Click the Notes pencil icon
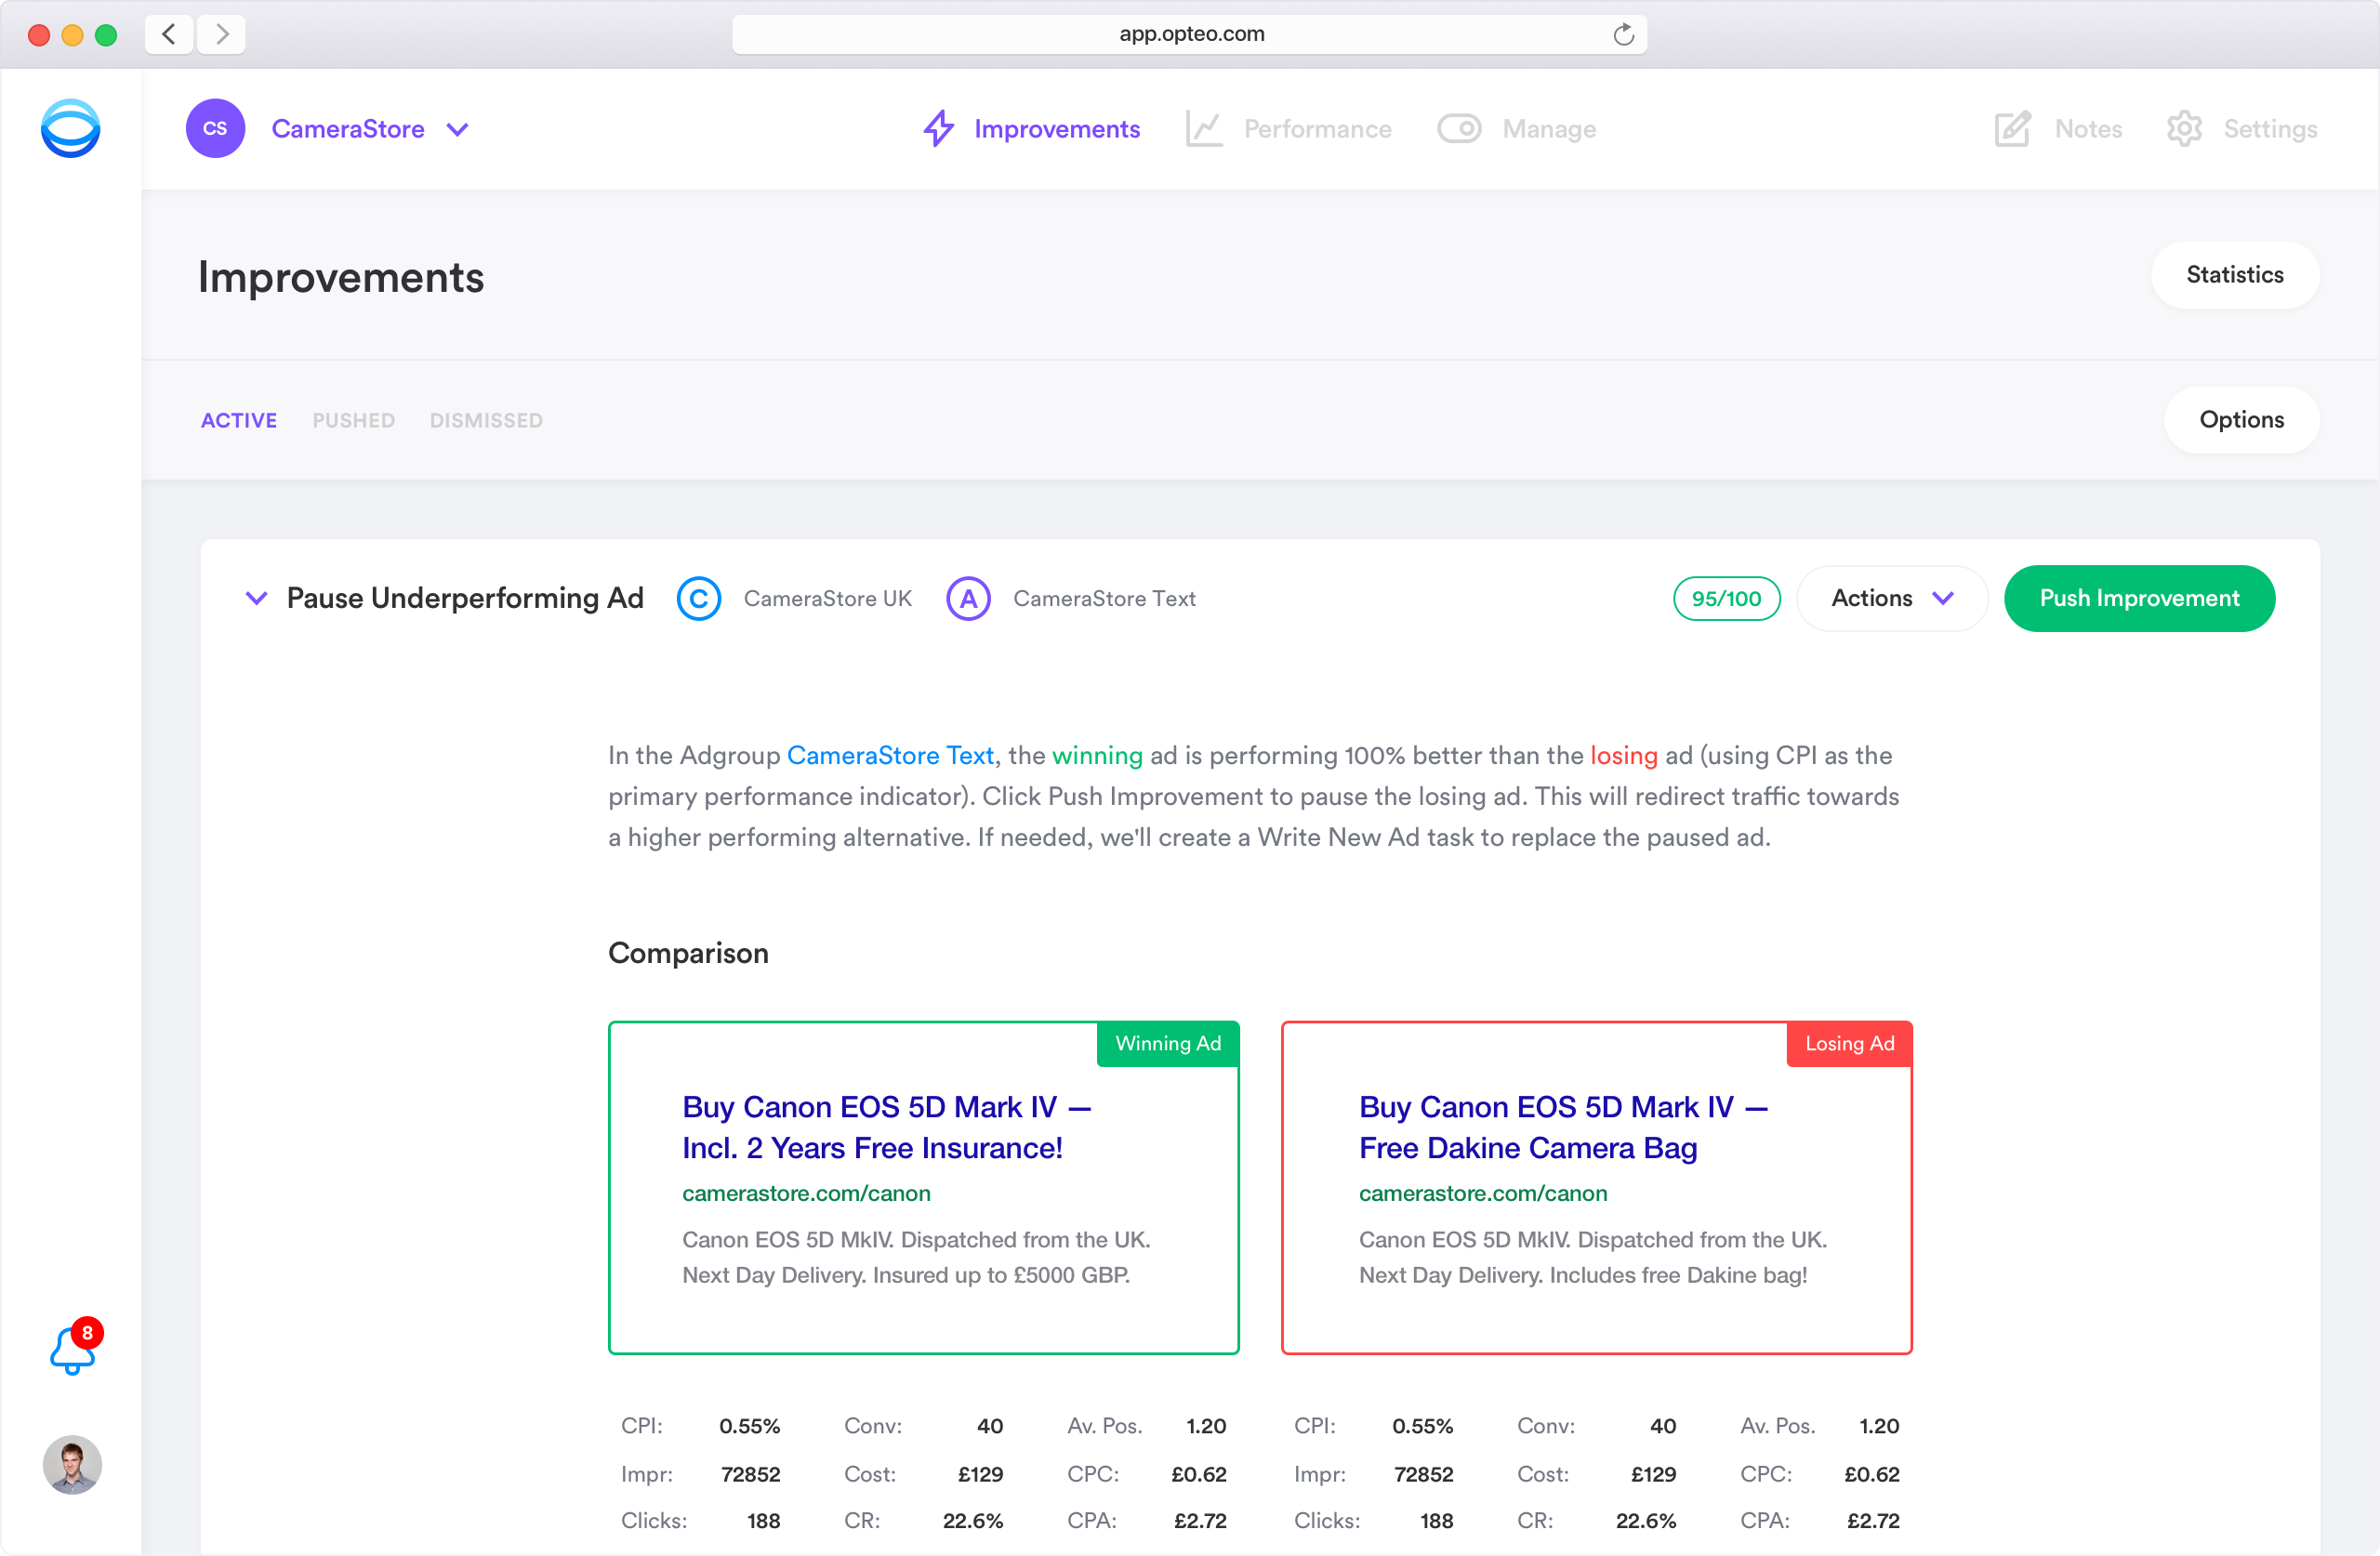Image resolution: width=2380 pixels, height=1556 pixels. (x=2012, y=129)
